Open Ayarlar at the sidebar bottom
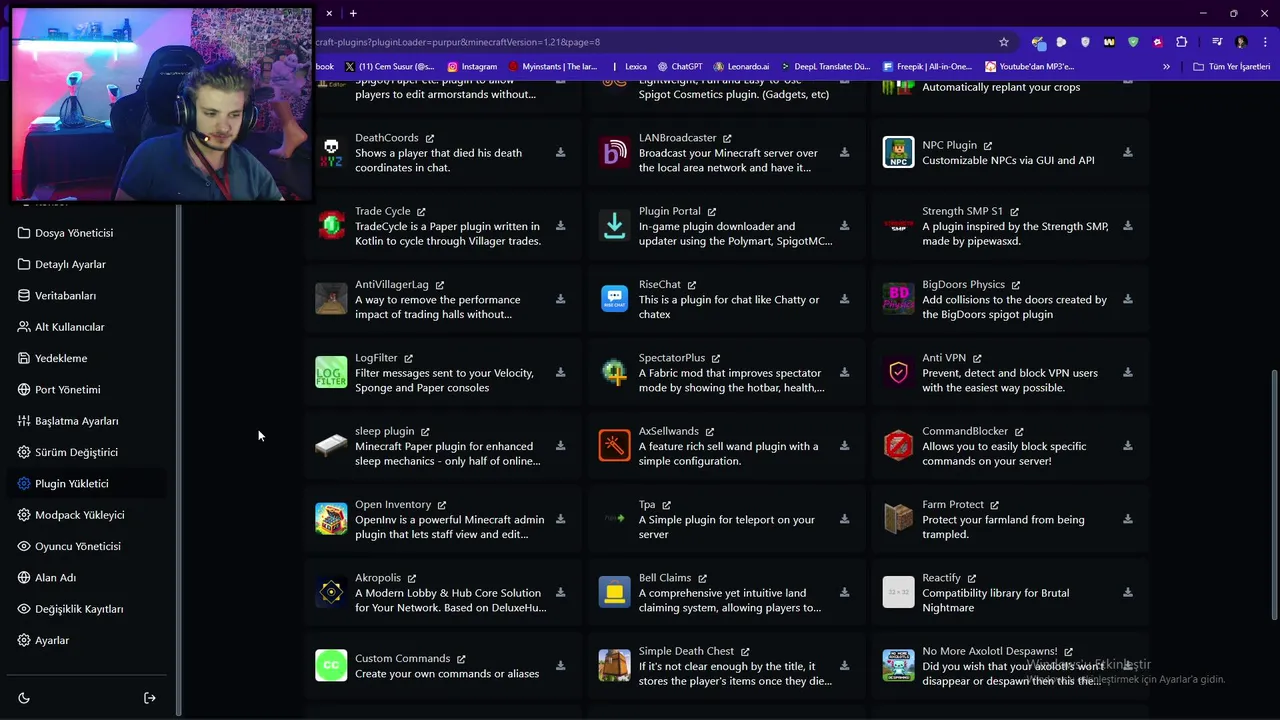Viewport: 1280px width, 720px height. [x=87, y=640]
